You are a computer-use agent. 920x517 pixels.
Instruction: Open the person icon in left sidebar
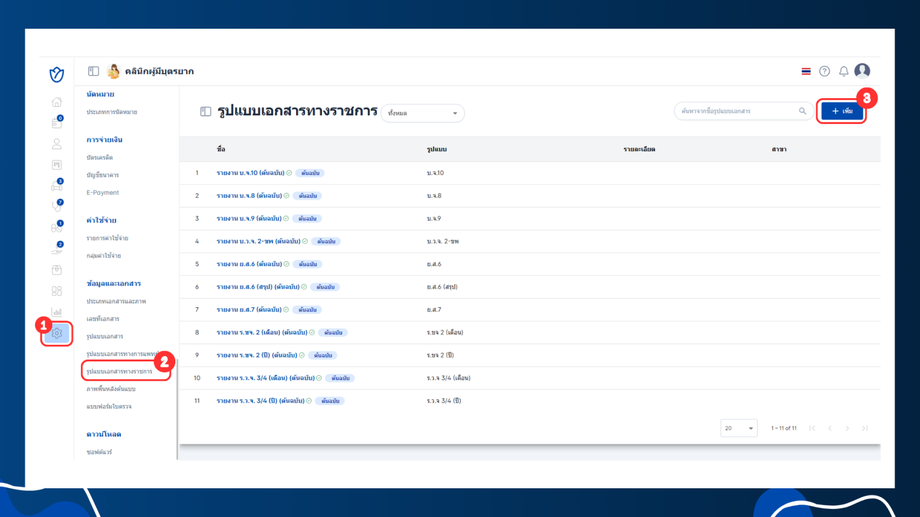click(56, 144)
